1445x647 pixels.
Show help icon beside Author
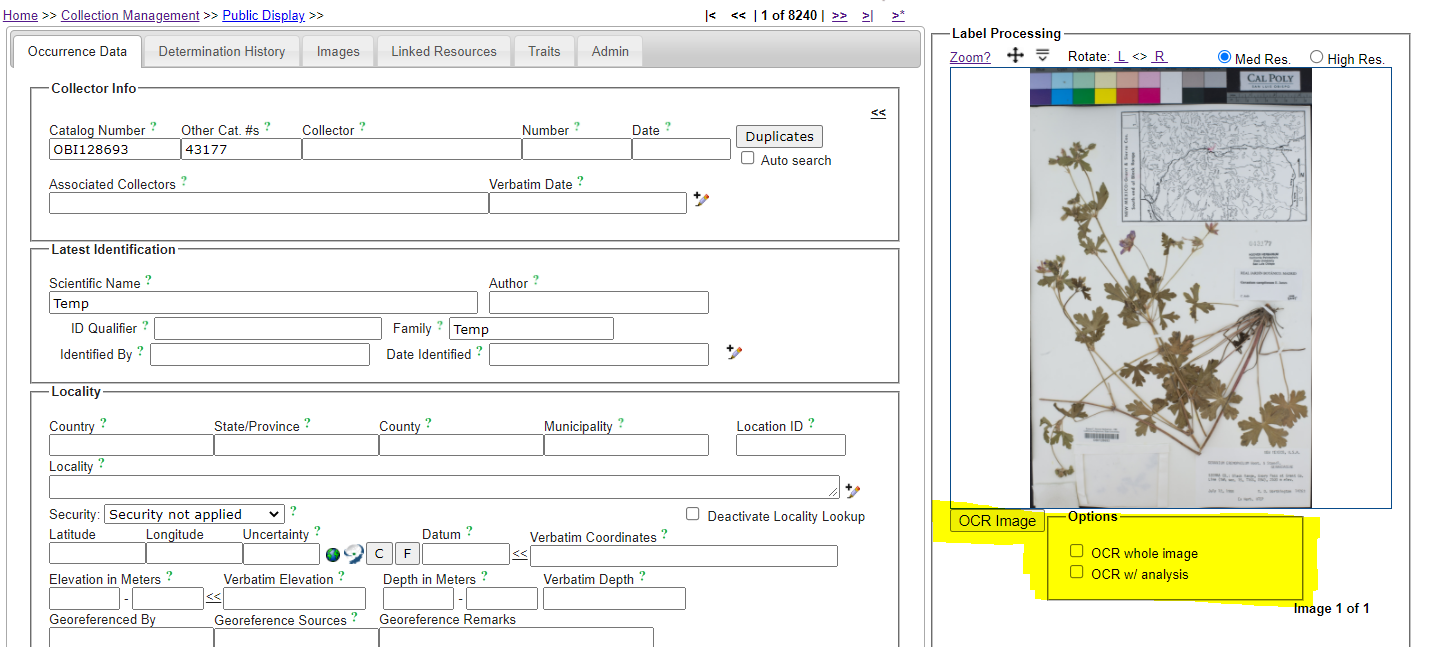point(535,281)
